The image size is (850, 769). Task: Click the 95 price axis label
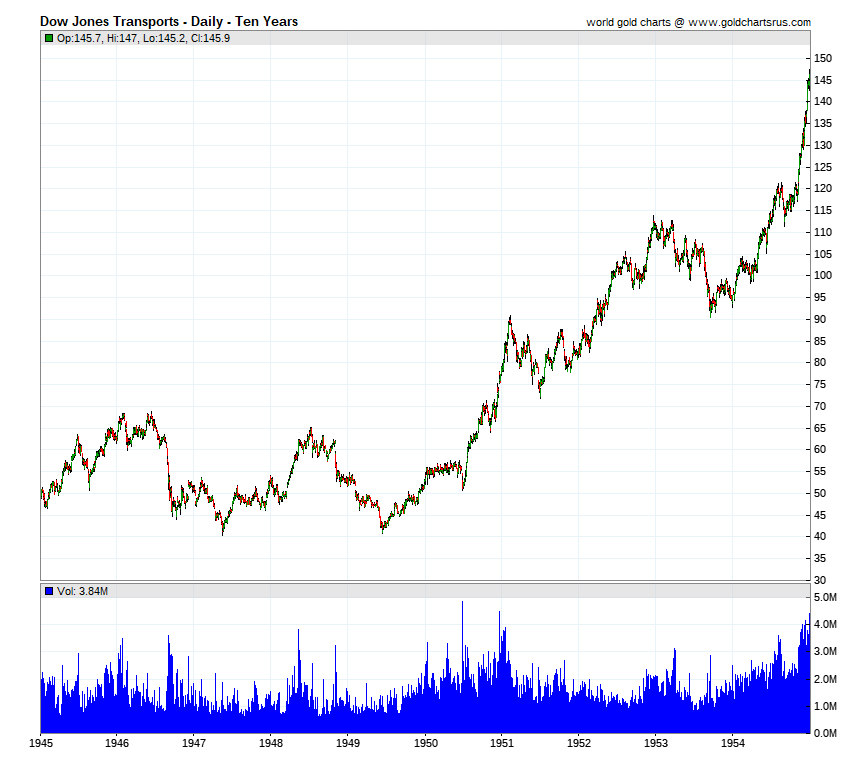click(x=820, y=298)
